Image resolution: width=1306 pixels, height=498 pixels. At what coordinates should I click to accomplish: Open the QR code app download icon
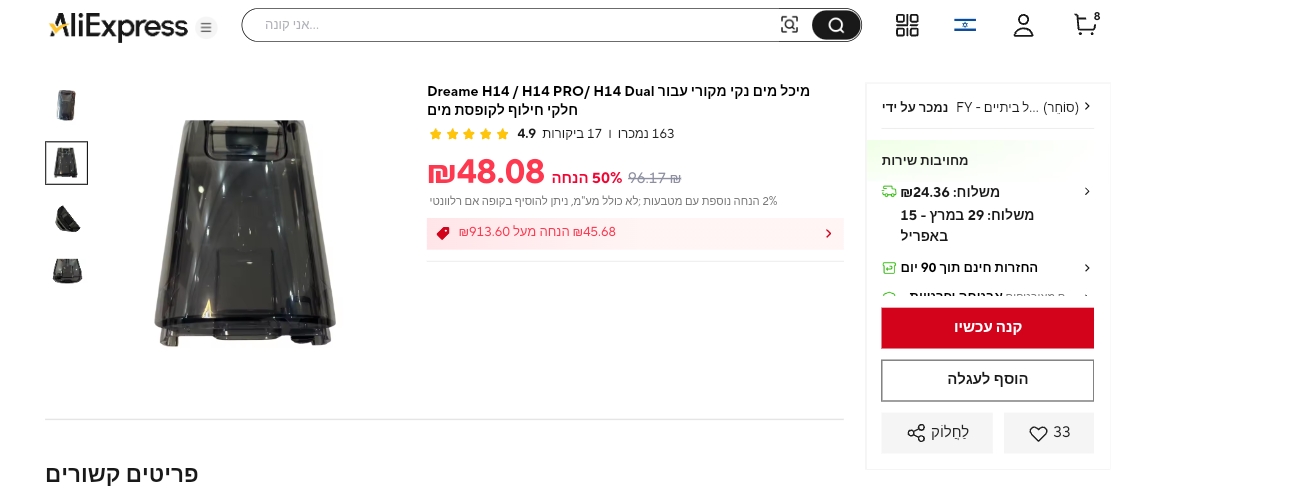click(907, 25)
